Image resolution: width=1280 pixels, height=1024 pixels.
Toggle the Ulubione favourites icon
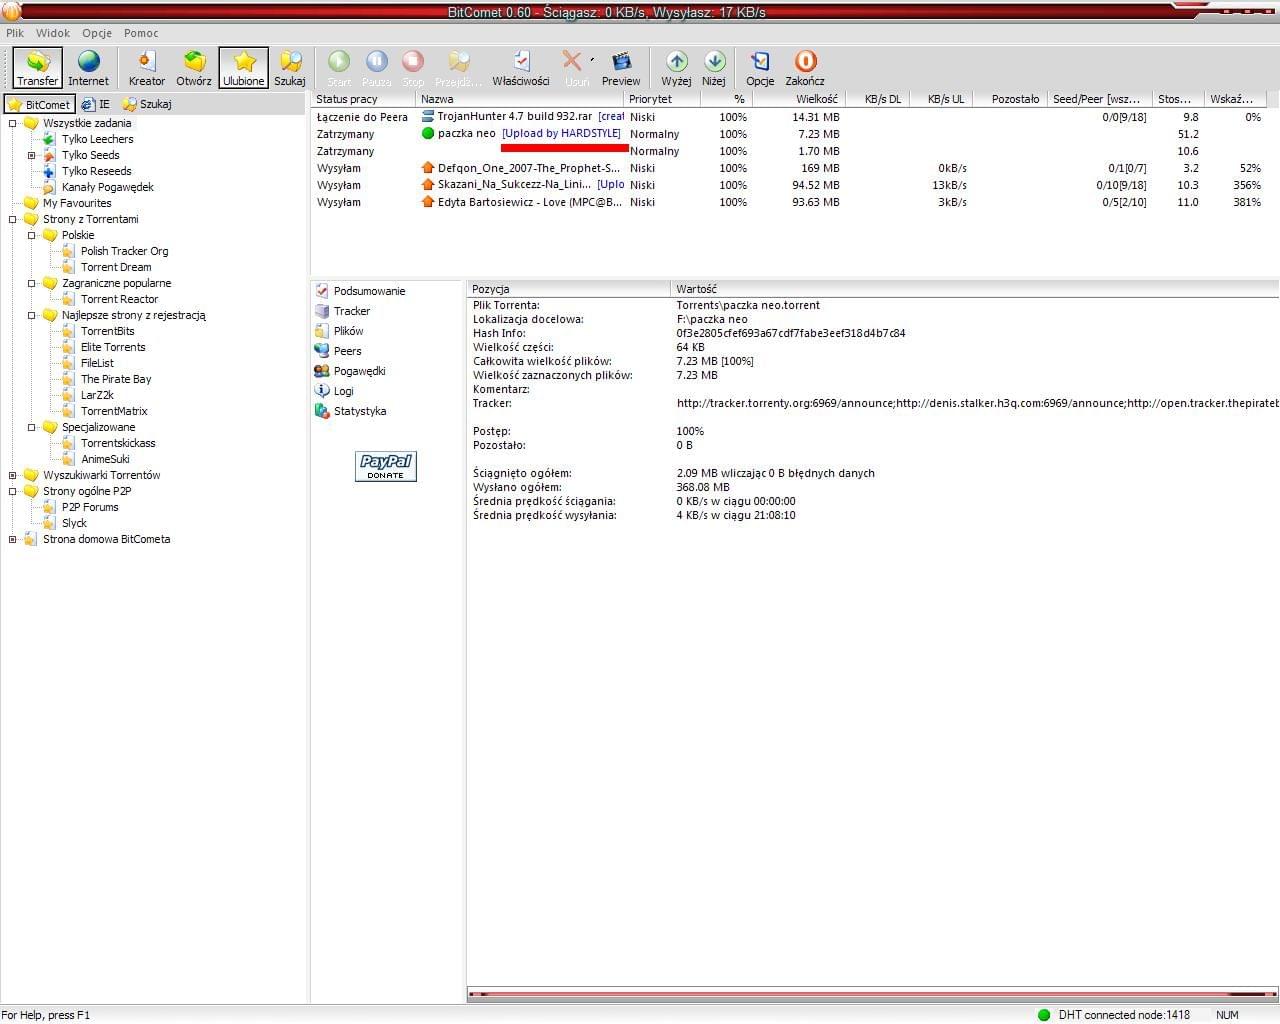[243, 68]
